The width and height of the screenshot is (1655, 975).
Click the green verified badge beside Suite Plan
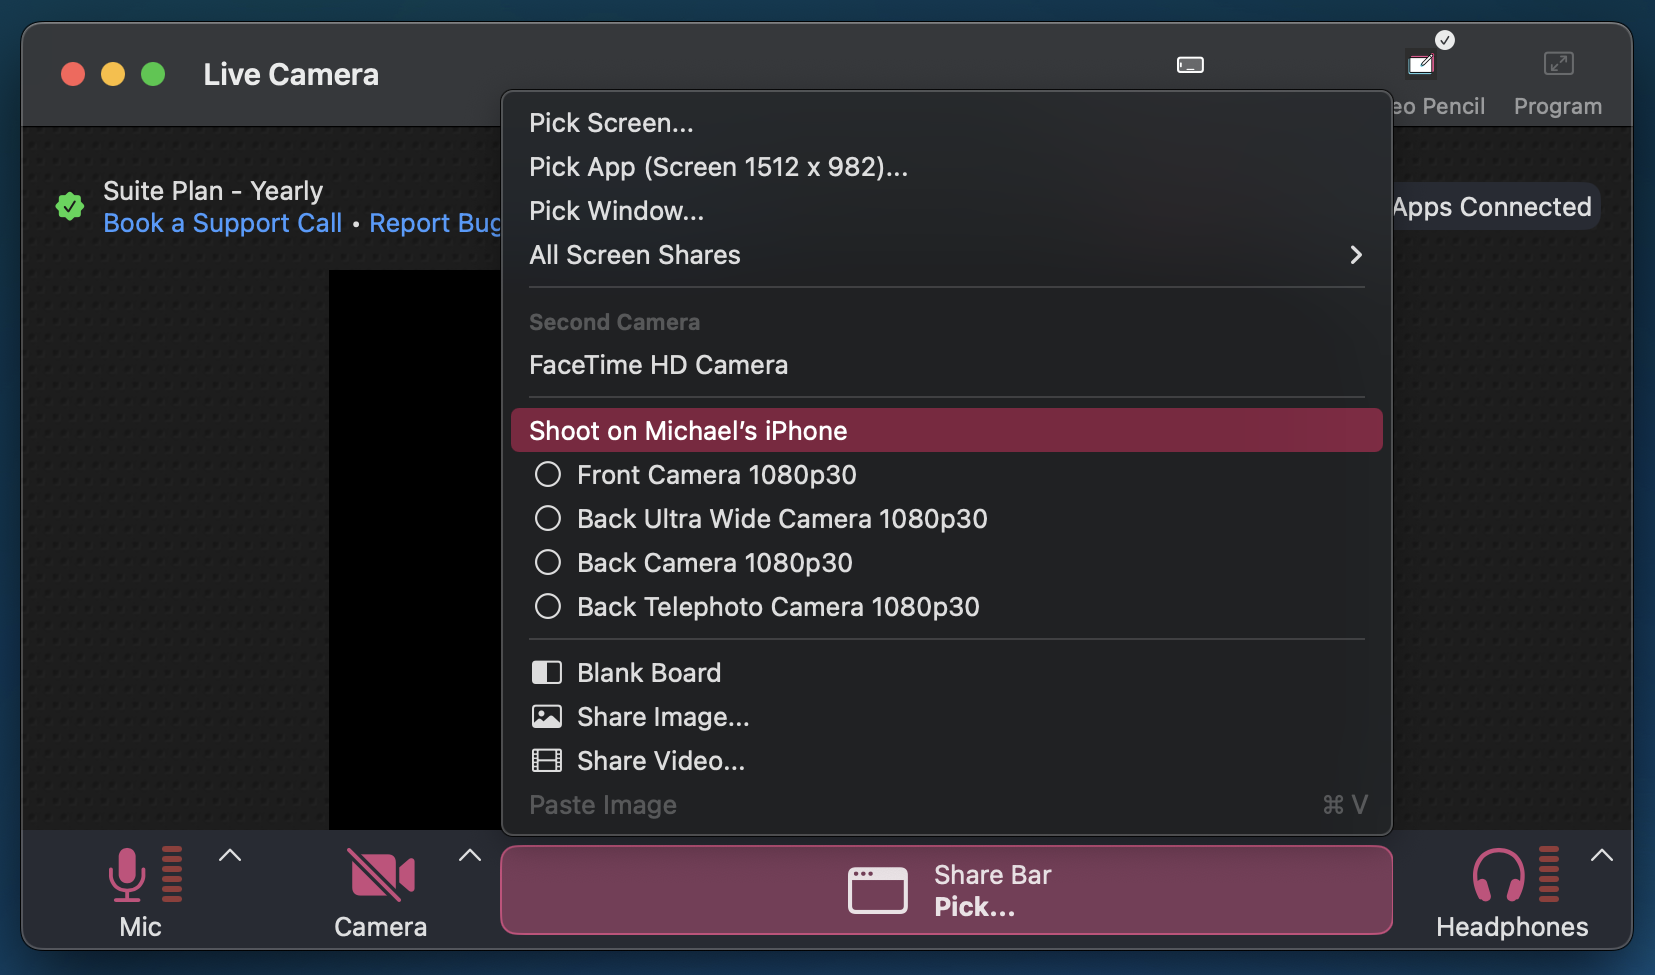tap(70, 207)
